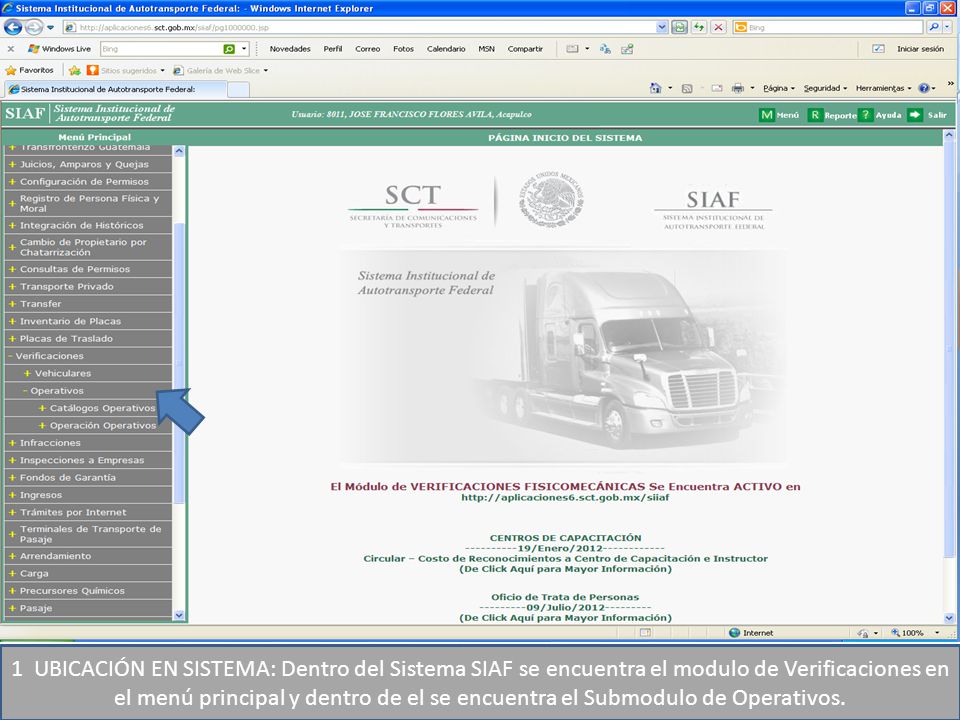The height and width of the screenshot is (720, 960).
Task: Click the Bing search box at top right
Action: pyautogui.click(x=828, y=28)
